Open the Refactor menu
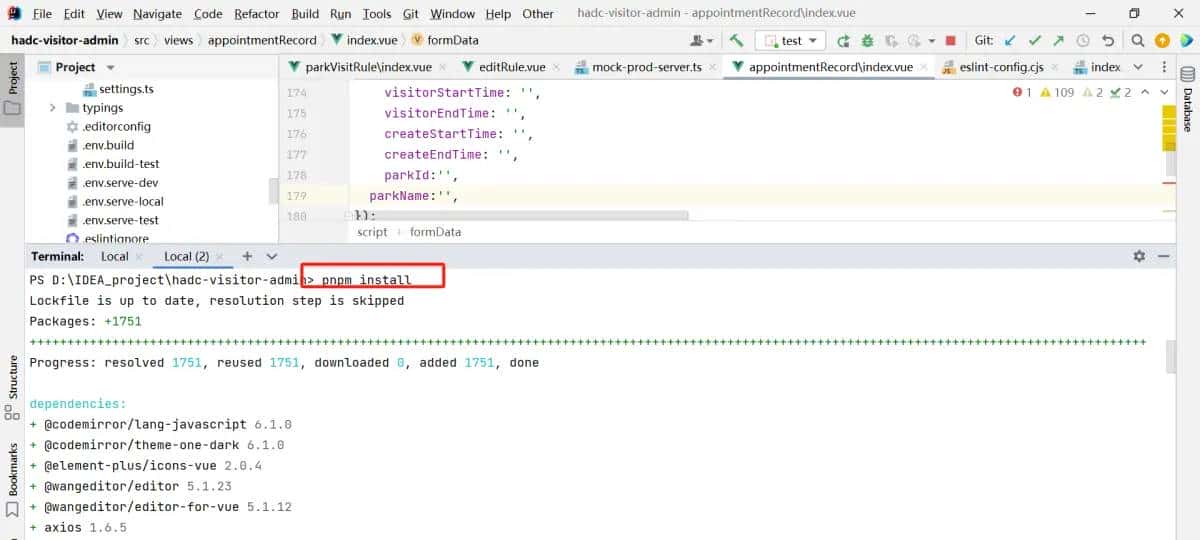Screen dimensions: 1200x540 257,14
